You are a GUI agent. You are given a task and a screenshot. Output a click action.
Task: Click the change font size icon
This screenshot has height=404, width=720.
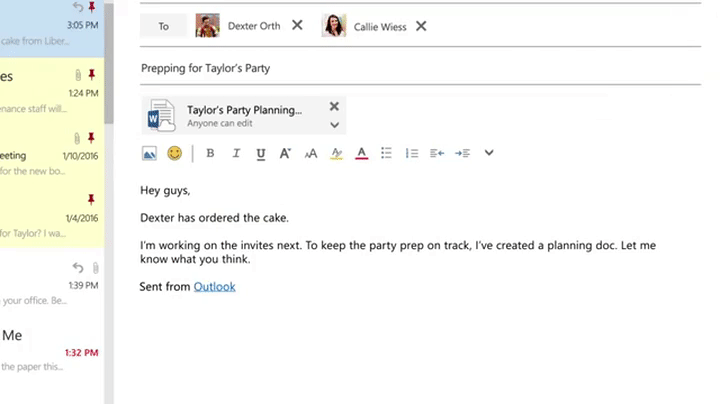pyautogui.click(x=311, y=153)
